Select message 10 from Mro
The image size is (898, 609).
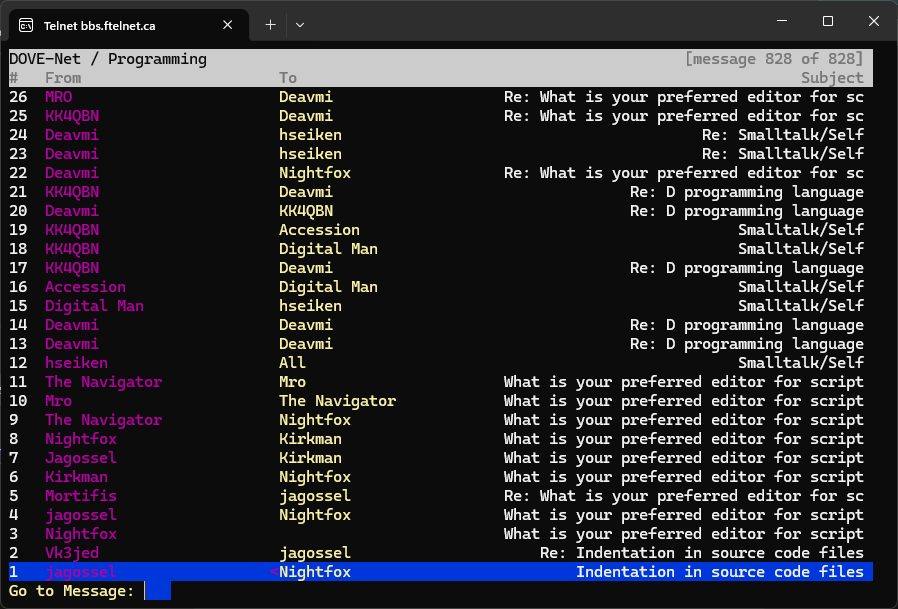tap(440, 400)
